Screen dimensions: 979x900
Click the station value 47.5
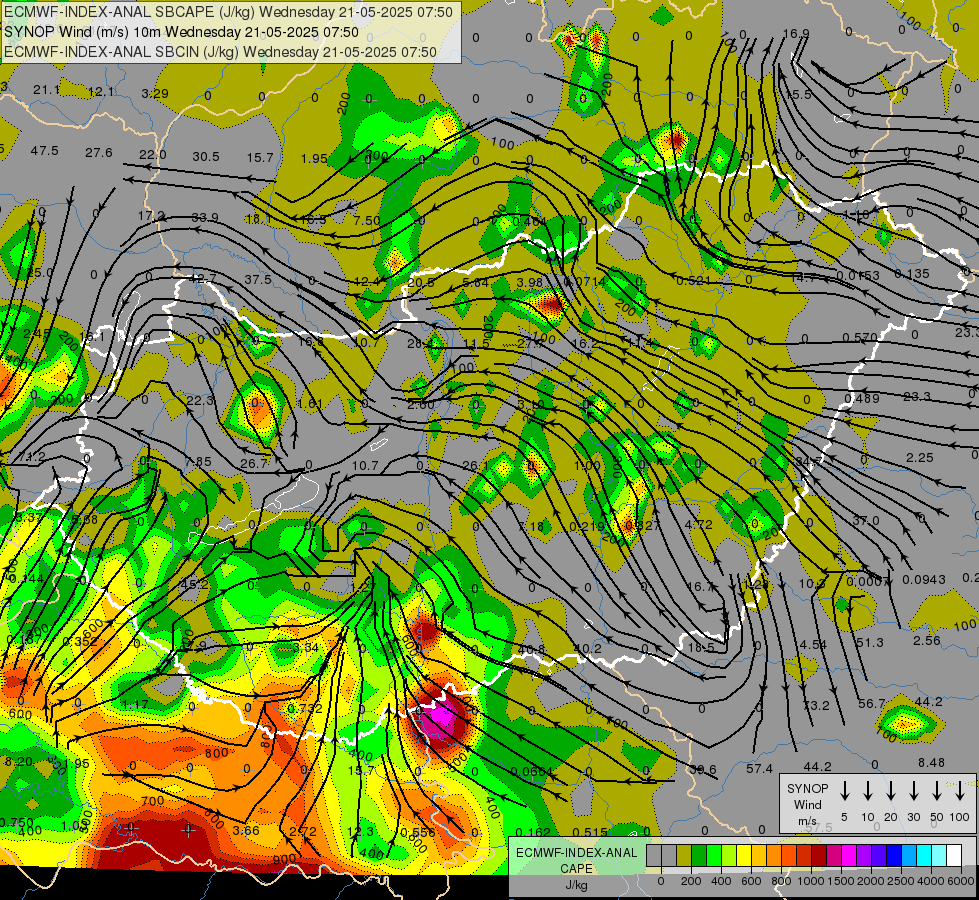(44, 151)
